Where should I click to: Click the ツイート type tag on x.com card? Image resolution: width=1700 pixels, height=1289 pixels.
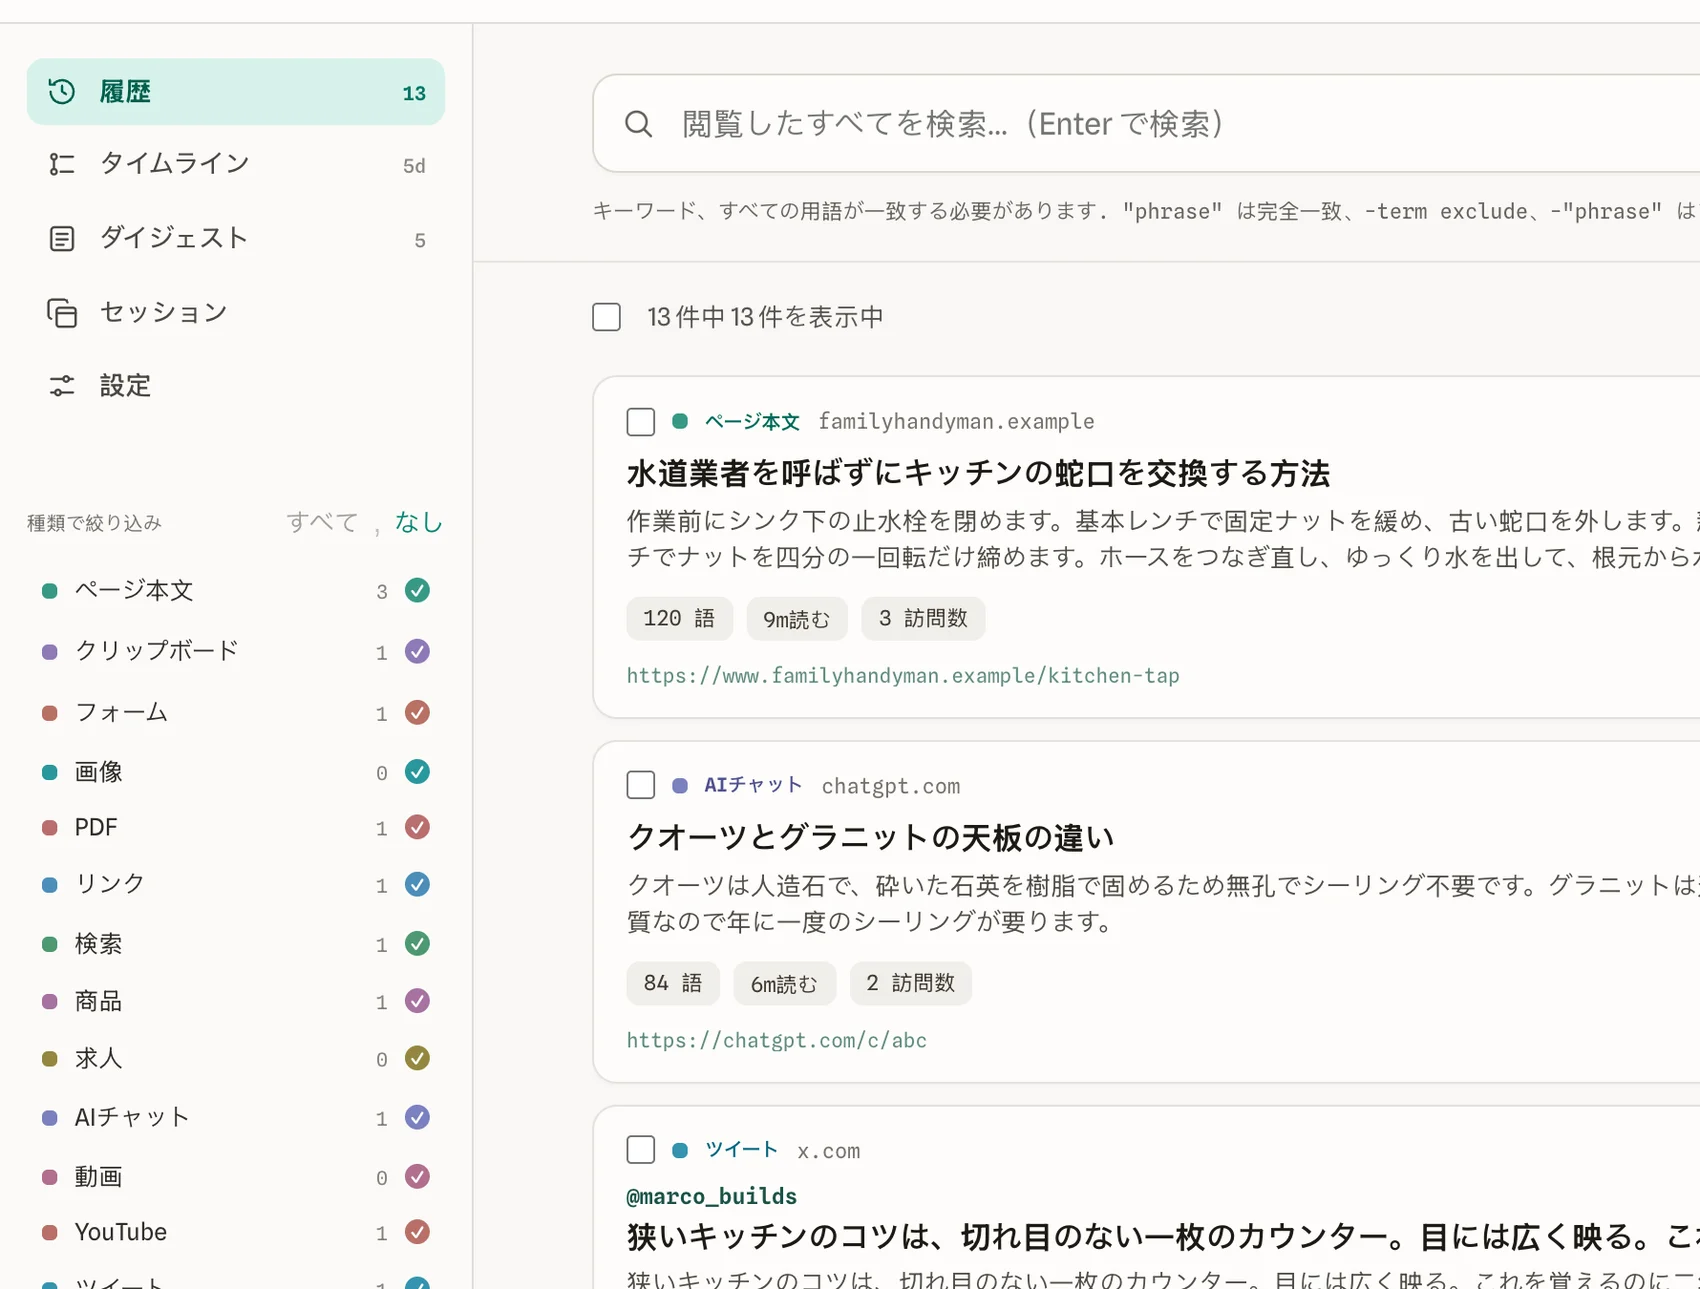pyautogui.click(x=741, y=1150)
